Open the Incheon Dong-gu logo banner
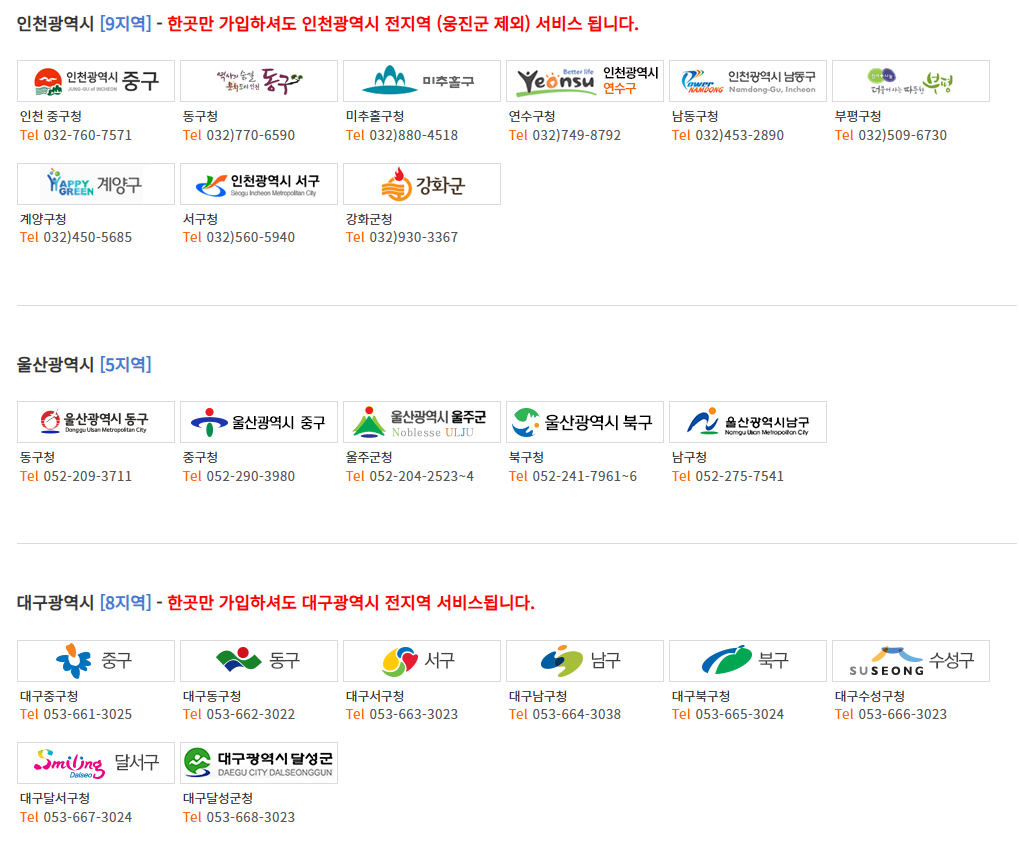Screen dimensions: 1019x856 (x=259, y=81)
